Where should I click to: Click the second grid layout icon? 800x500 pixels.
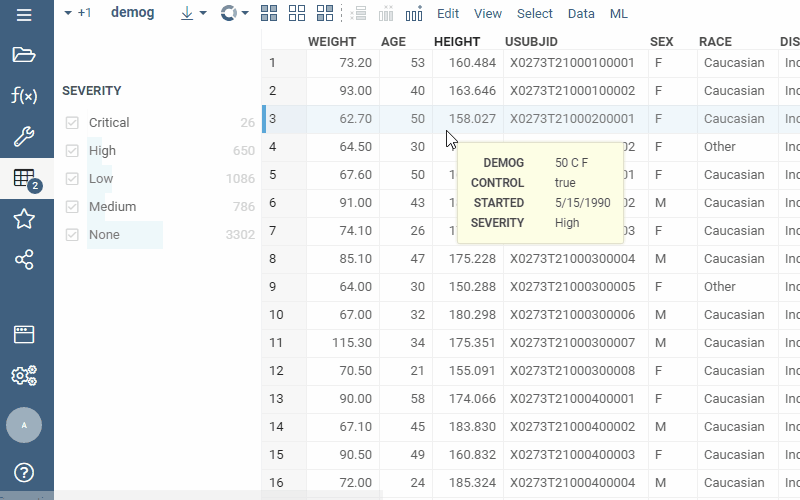click(297, 13)
